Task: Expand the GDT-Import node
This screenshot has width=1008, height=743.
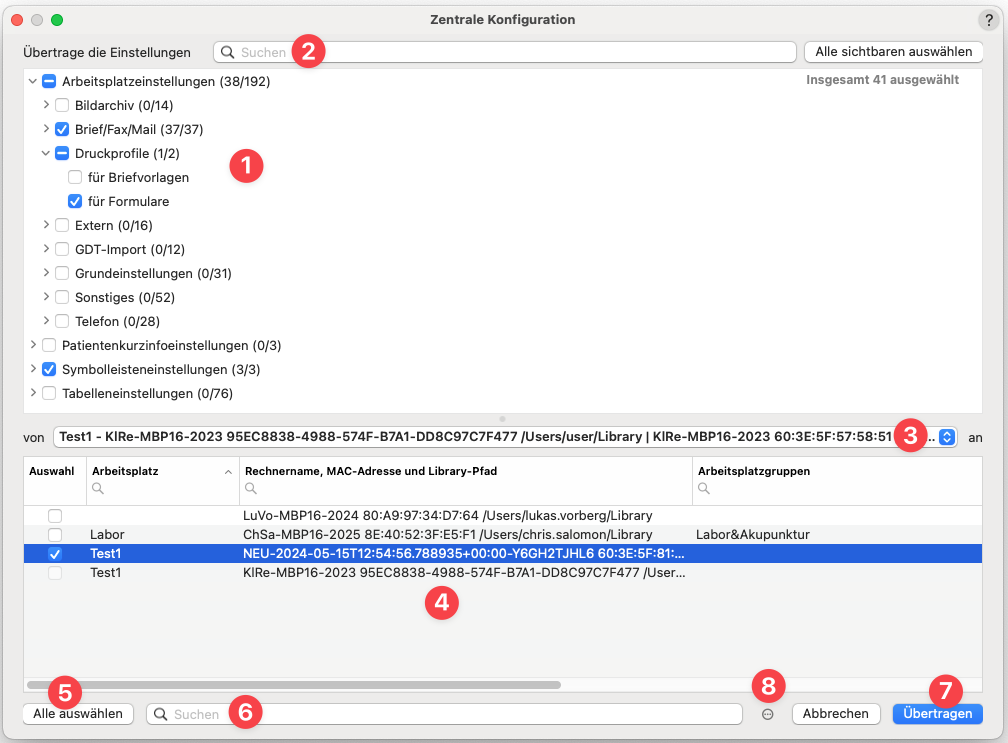Action: (x=46, y=248)
